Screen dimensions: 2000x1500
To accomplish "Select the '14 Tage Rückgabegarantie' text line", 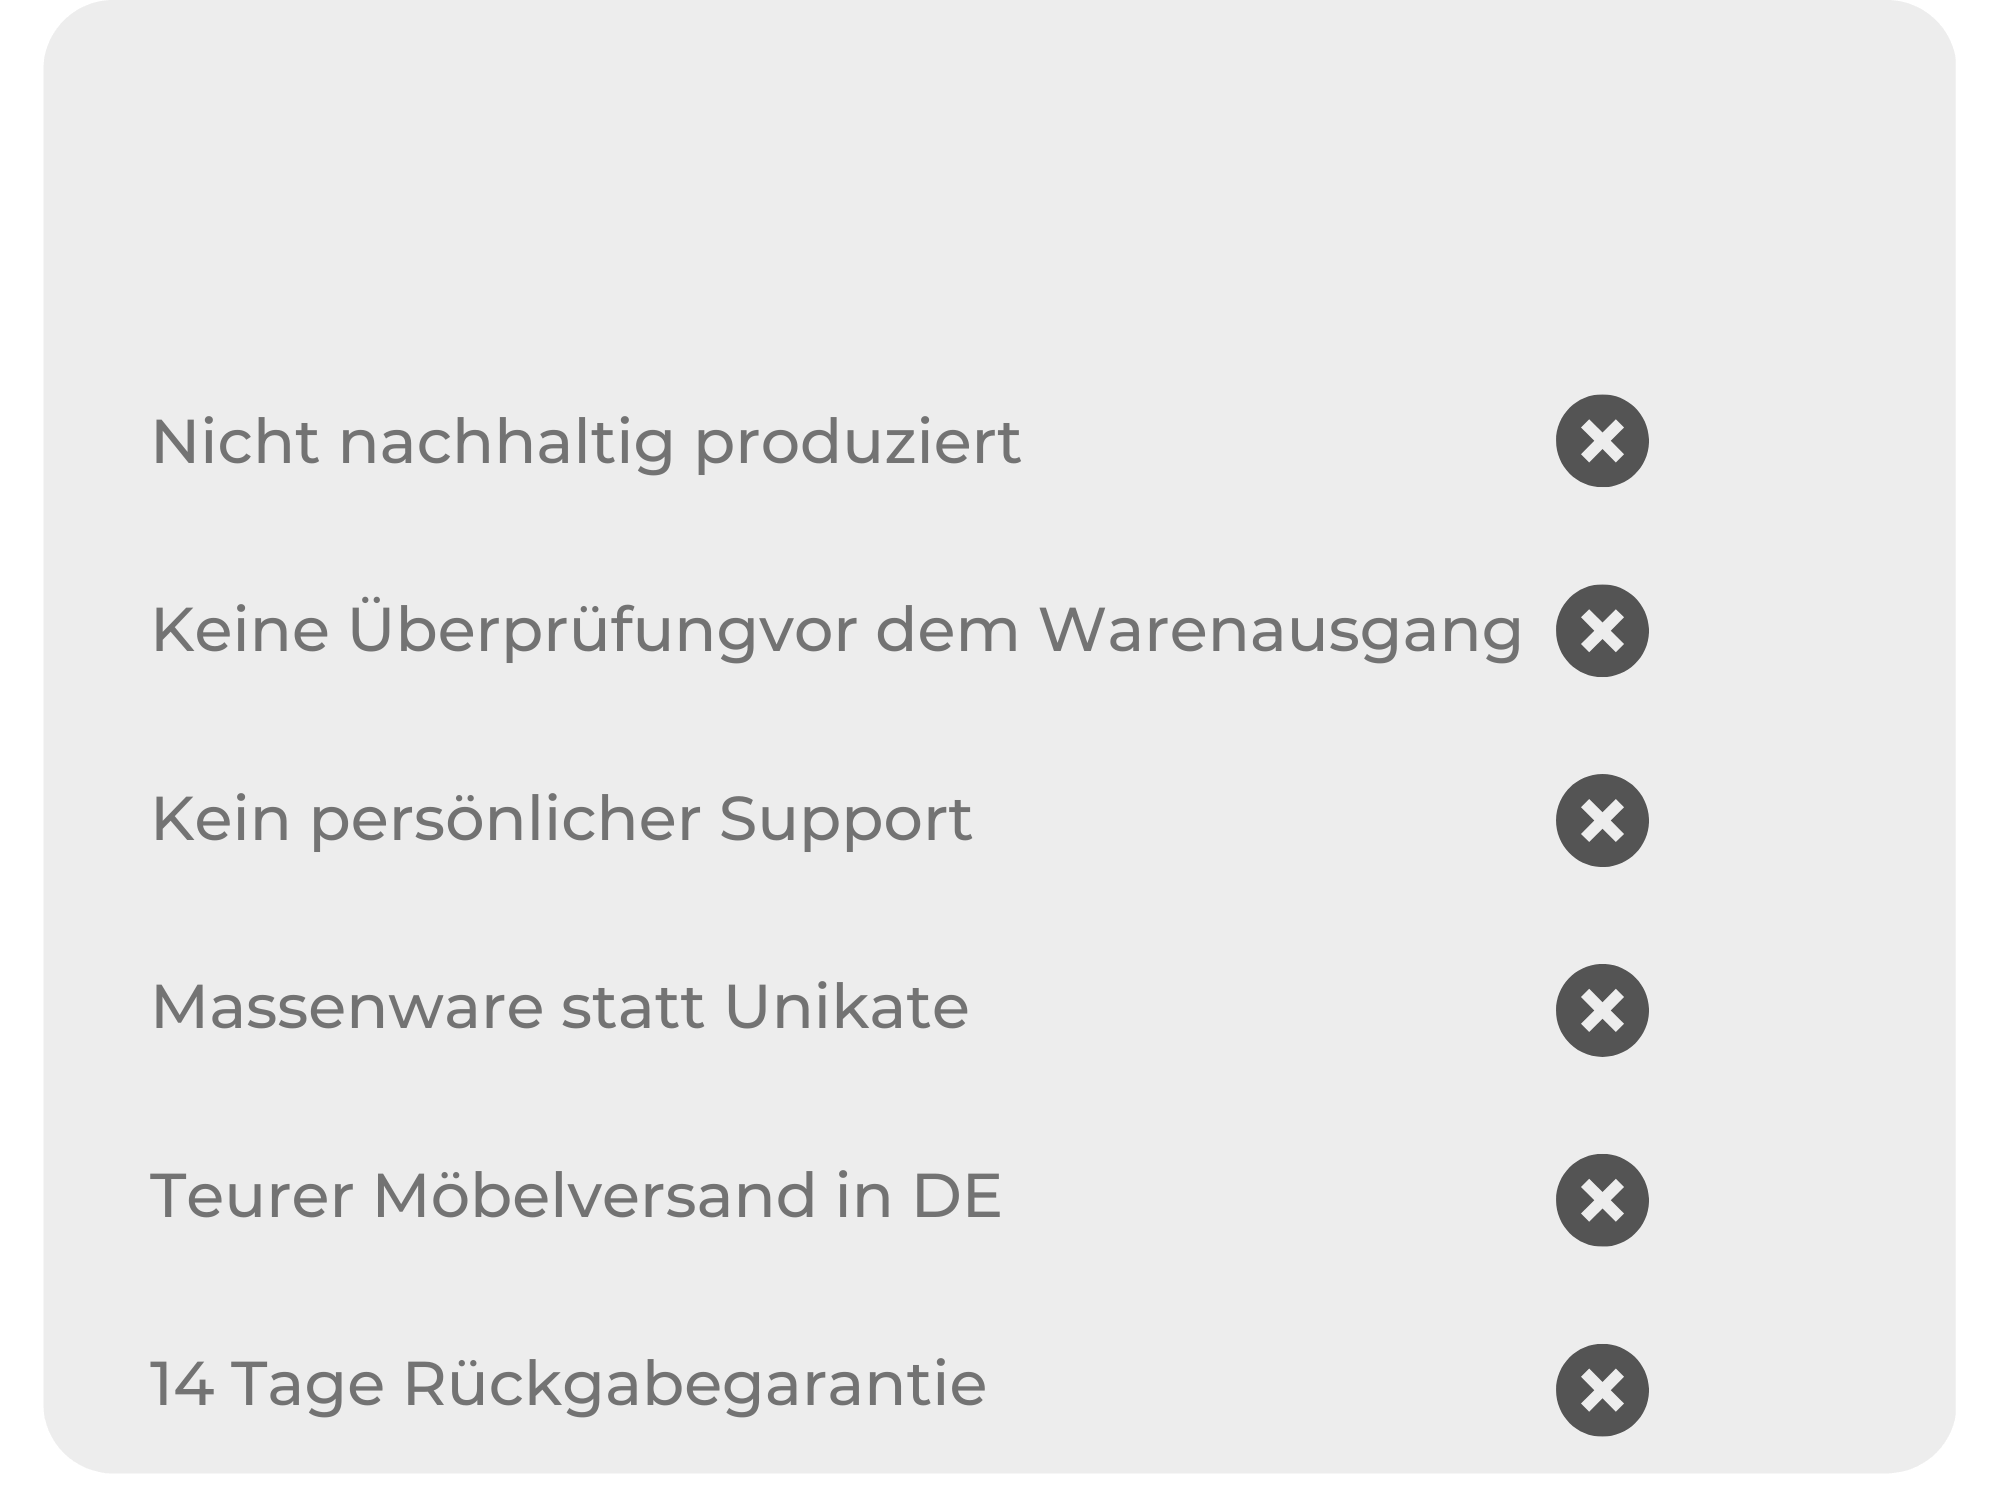I will (x=568, y=1385).
